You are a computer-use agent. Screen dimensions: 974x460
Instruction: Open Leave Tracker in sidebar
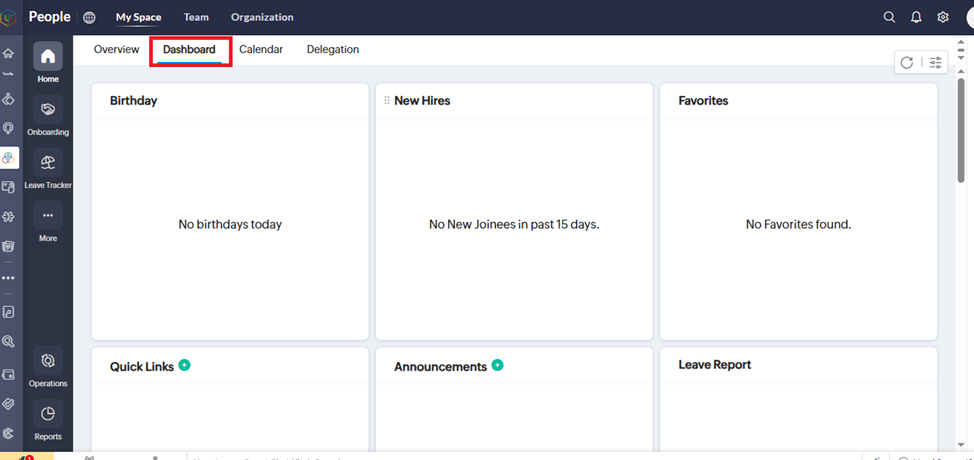pyautogui.click(x=48, y=164)
